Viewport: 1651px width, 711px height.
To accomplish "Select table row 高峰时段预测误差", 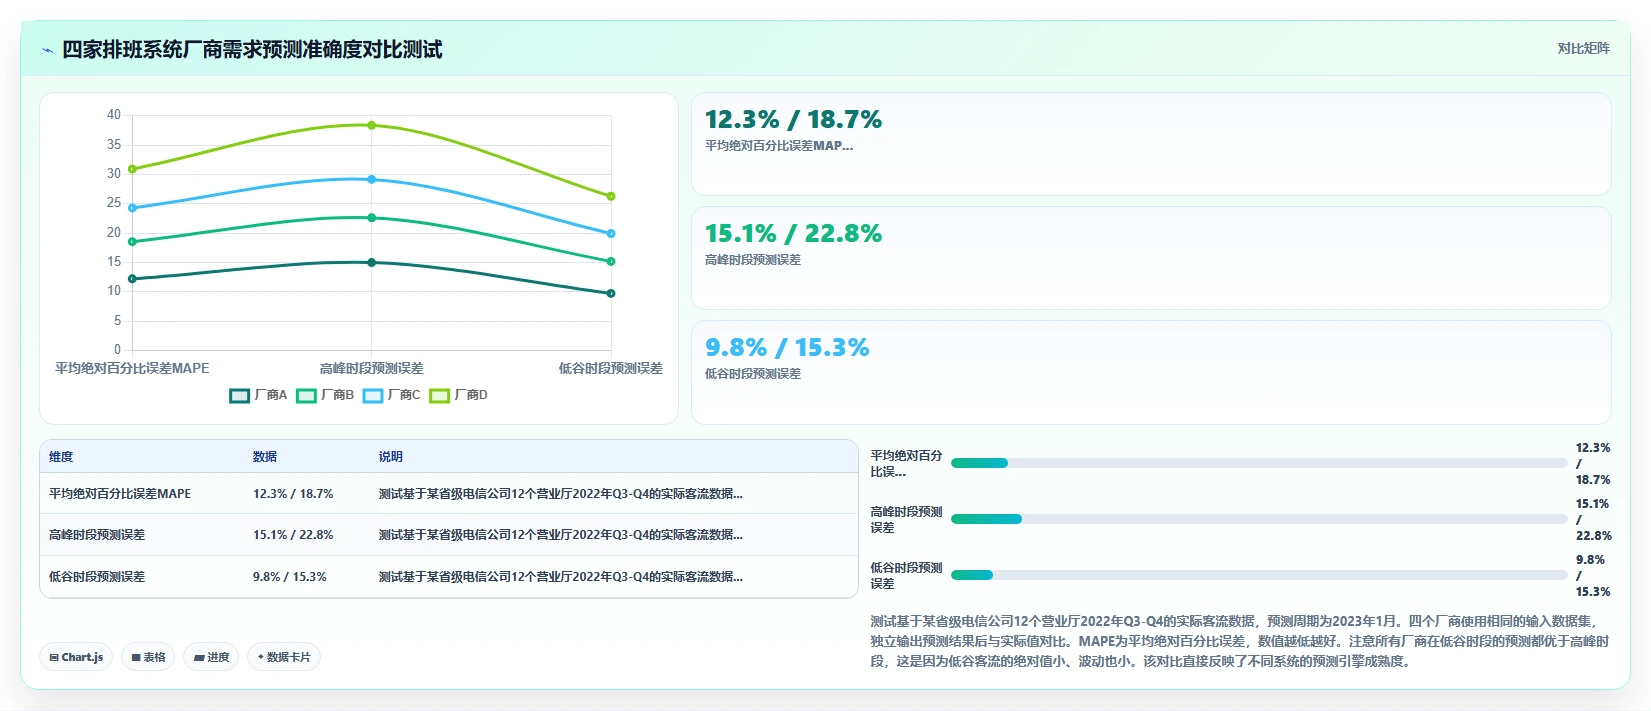I will pyautogui.click(x=449, y=535).
